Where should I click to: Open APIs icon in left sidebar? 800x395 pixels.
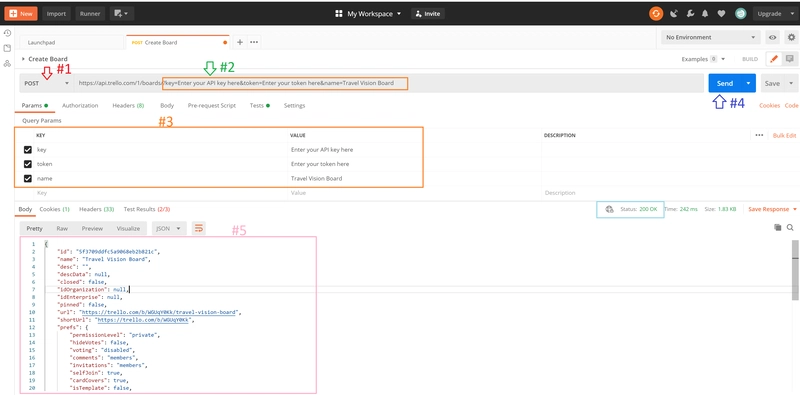click(x=7, y=64)
